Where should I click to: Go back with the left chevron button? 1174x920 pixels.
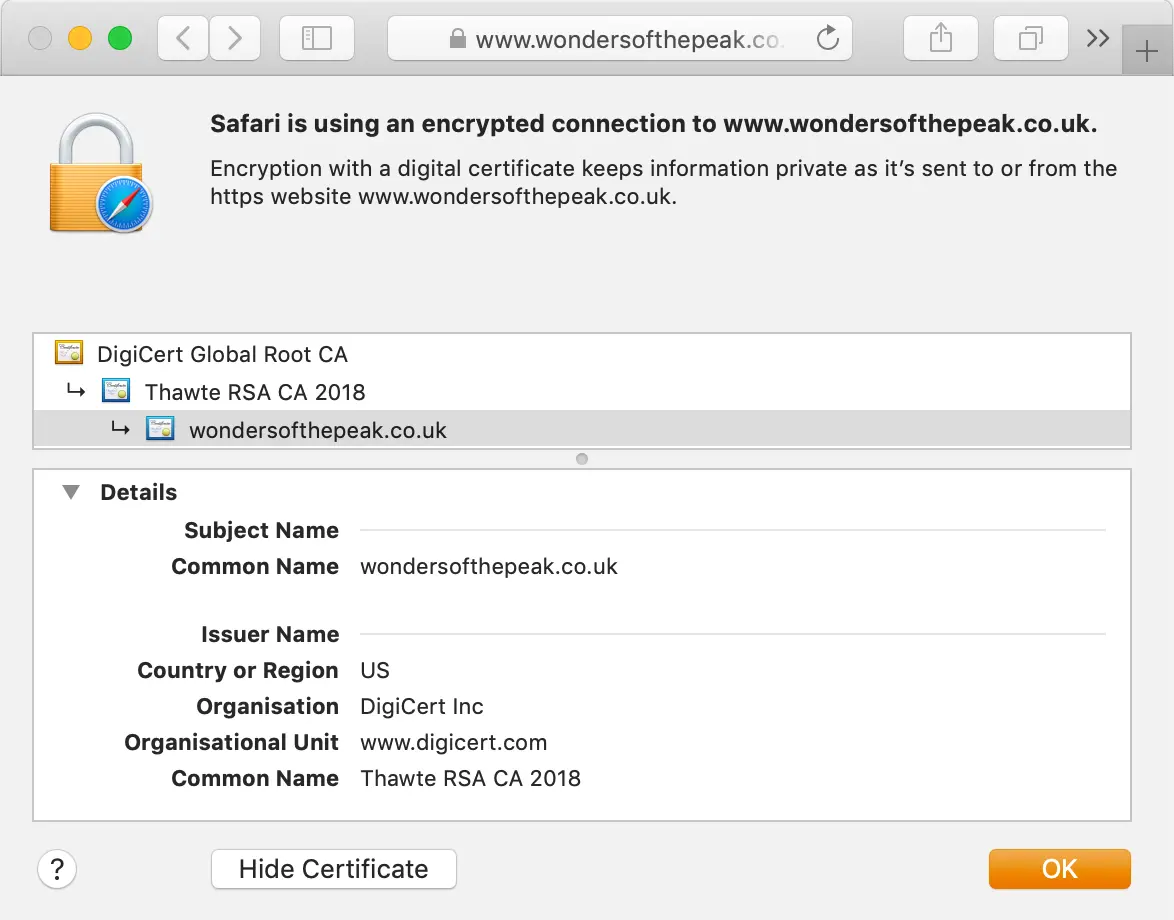pos(183,38)
